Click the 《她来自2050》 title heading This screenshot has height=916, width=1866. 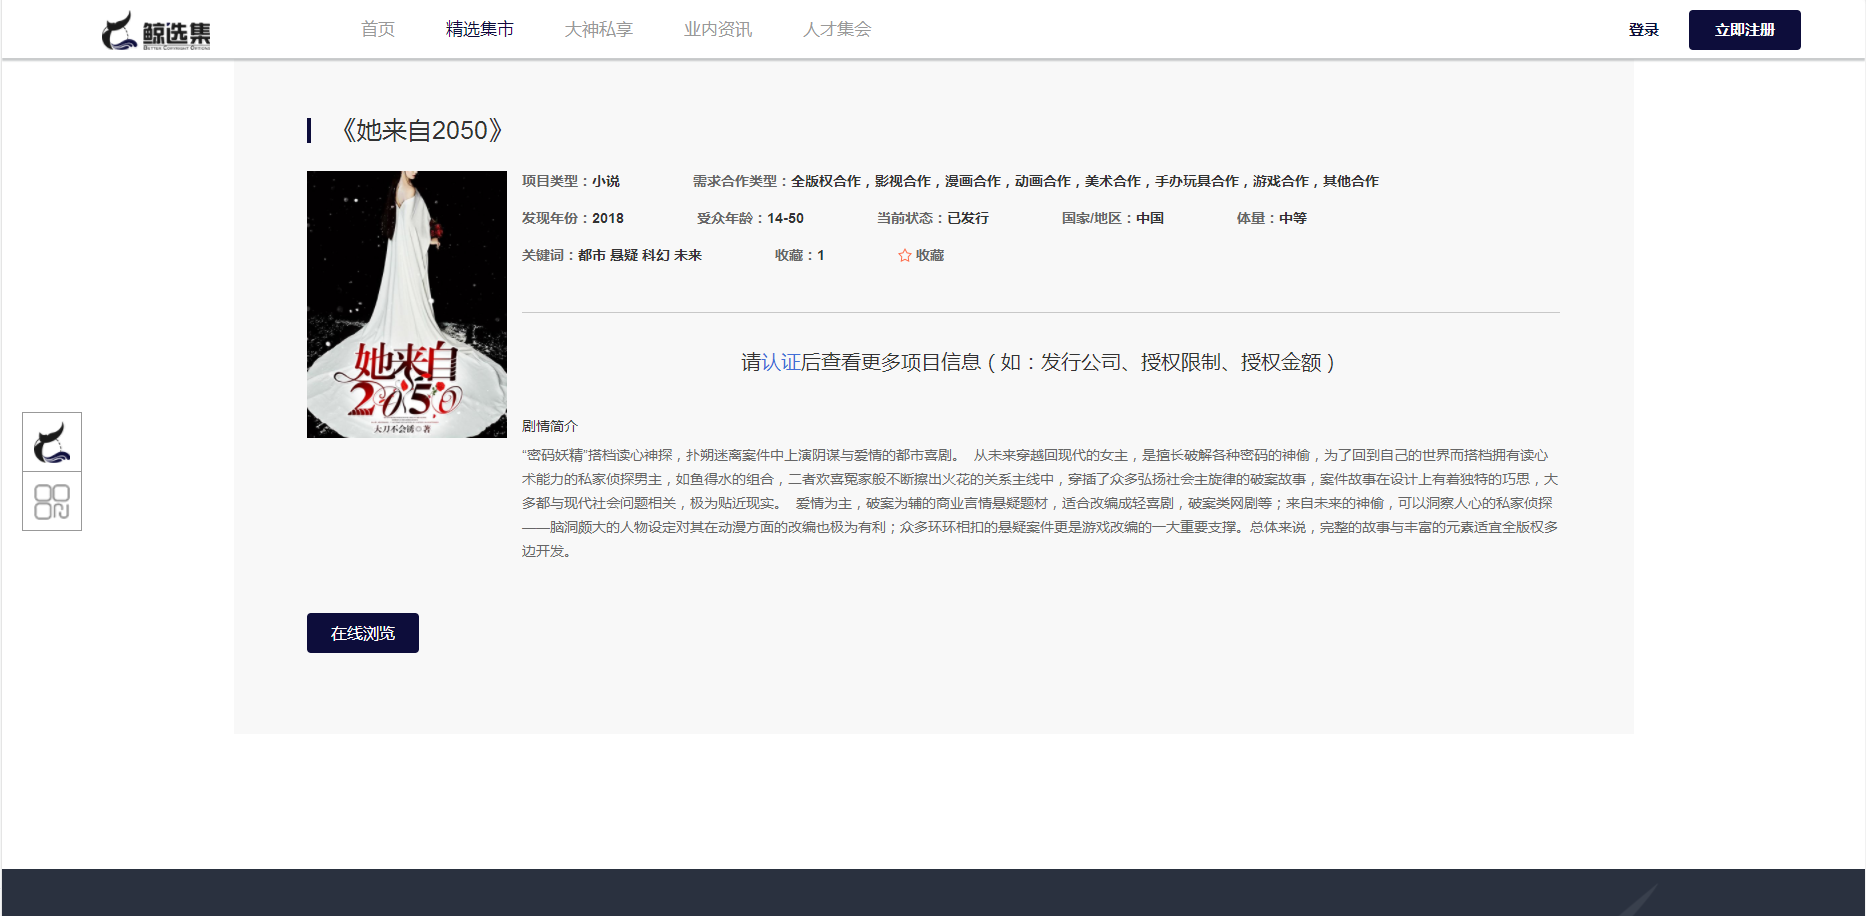coord(421,130)
